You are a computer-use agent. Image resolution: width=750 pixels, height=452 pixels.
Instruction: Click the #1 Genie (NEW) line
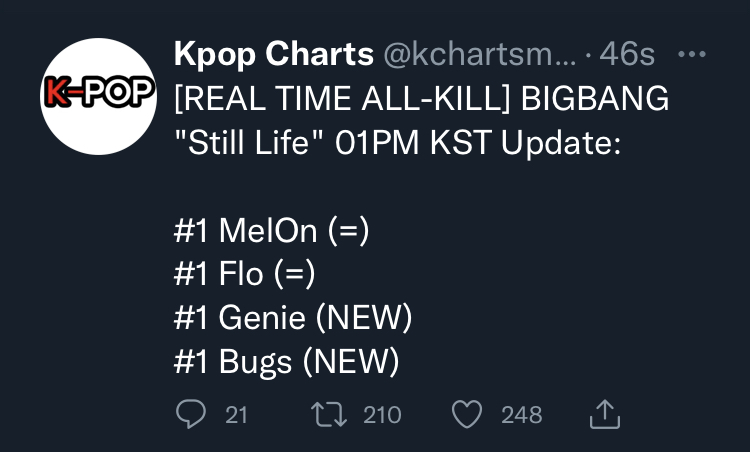293,318
